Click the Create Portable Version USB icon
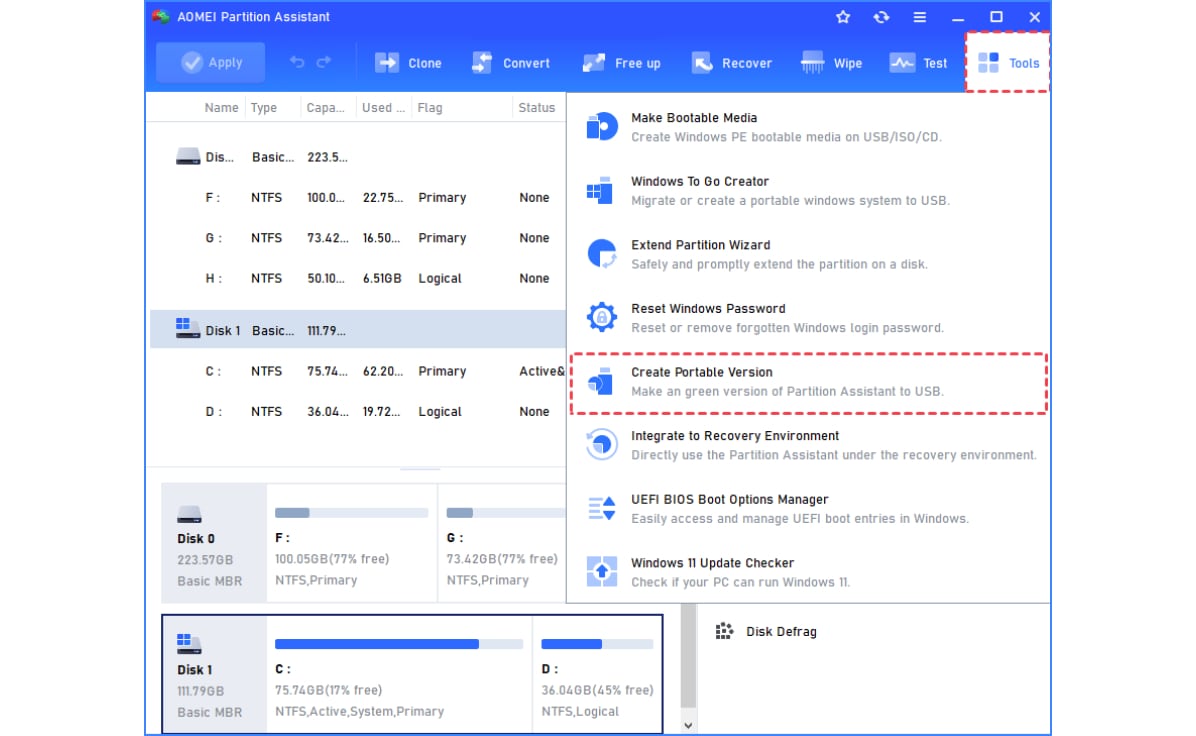Screen dimensions: 1196x736 pos(601,381)
